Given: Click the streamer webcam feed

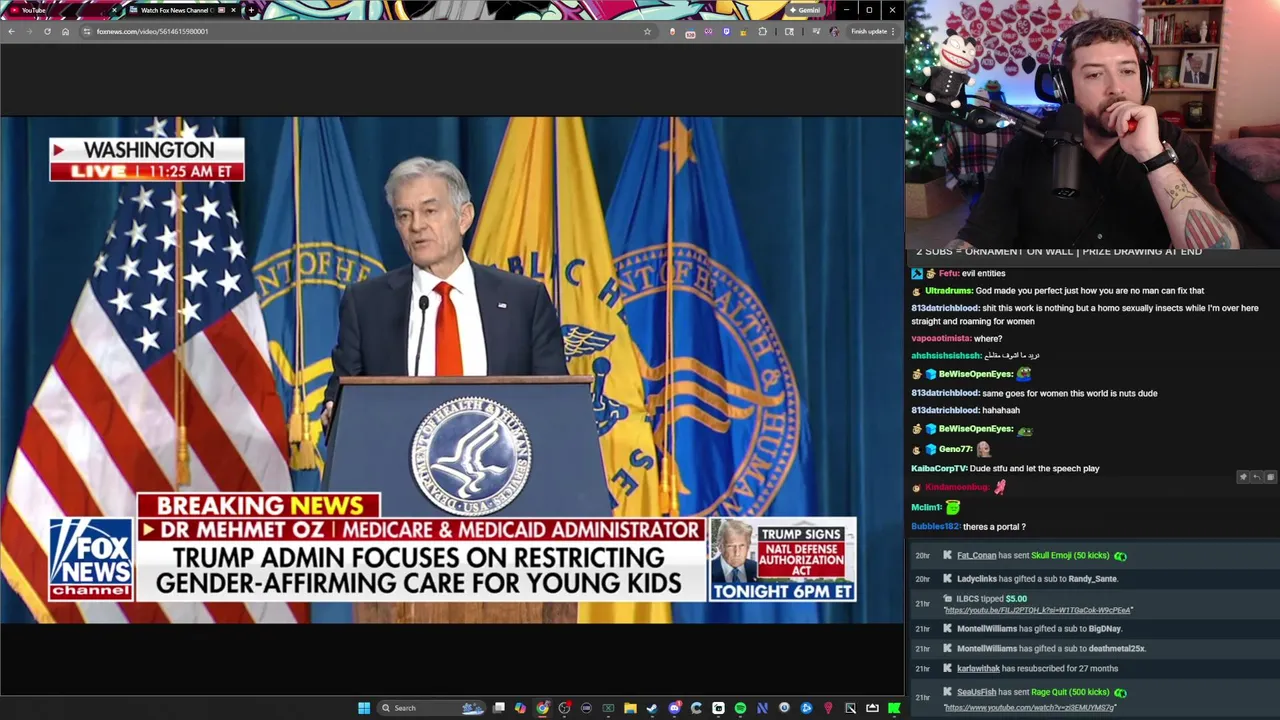Looking at the screenshot, I should pyautogui.click(x=1092, y=124).
